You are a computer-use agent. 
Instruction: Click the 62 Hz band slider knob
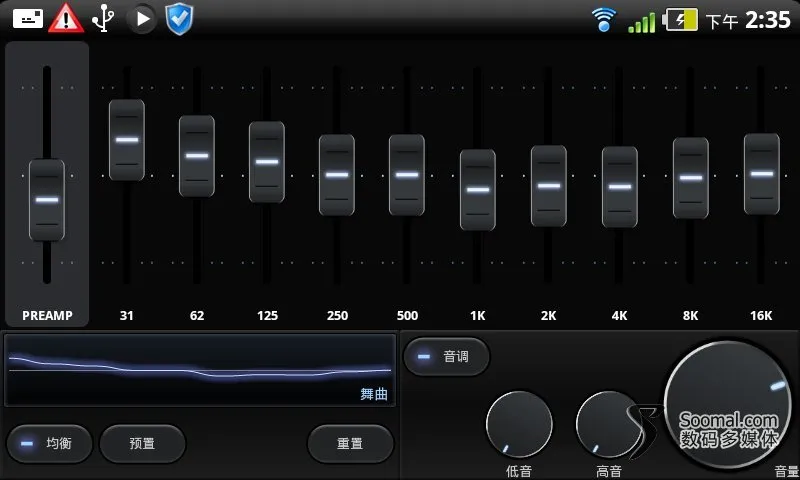[197, 156]
